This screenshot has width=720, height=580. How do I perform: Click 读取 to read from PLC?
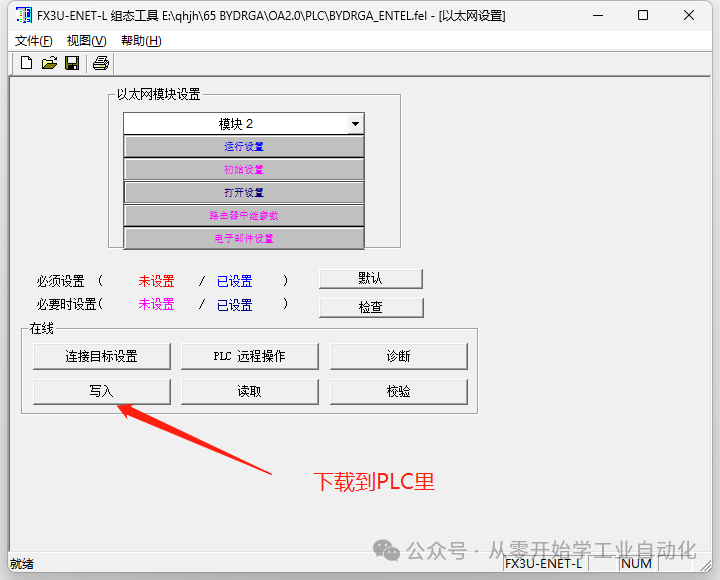249,391
